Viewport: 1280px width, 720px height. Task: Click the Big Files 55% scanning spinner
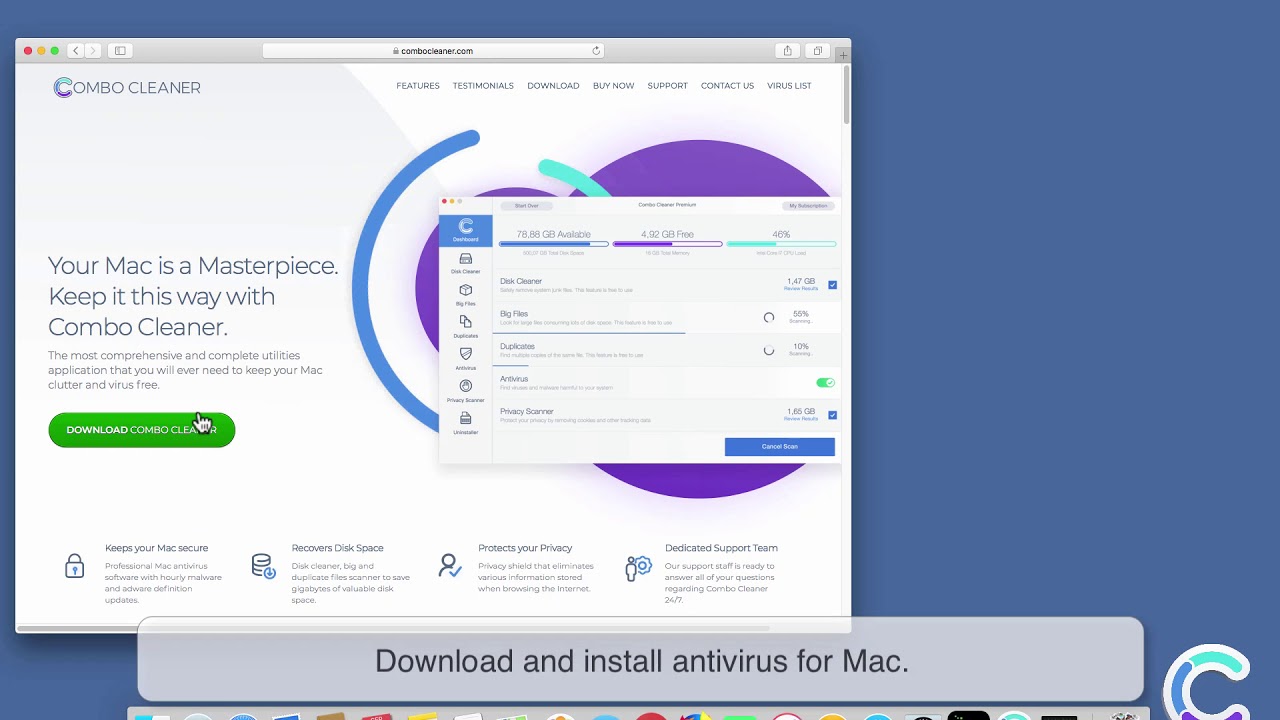click(769, 318)
